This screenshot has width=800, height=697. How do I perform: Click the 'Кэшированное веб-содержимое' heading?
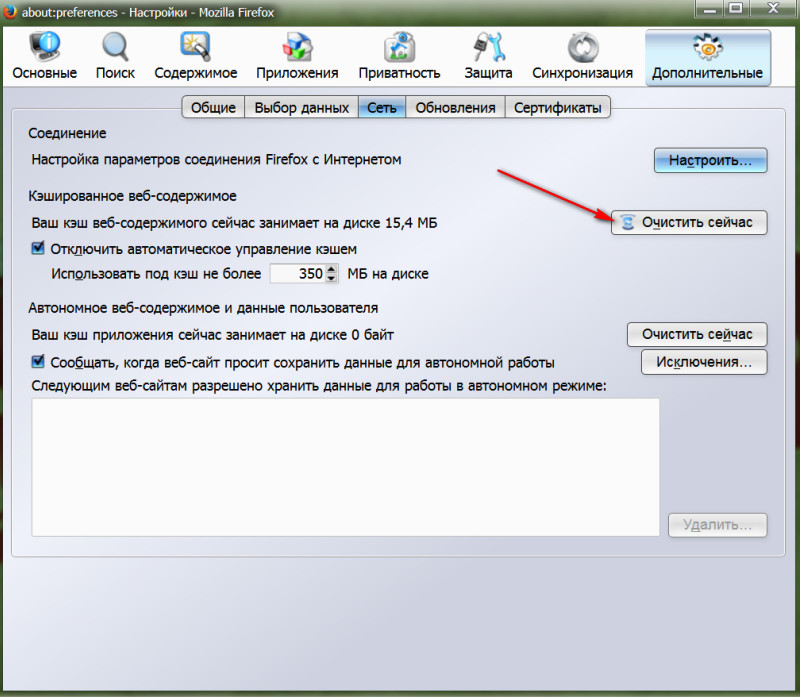tap(133, 196)
